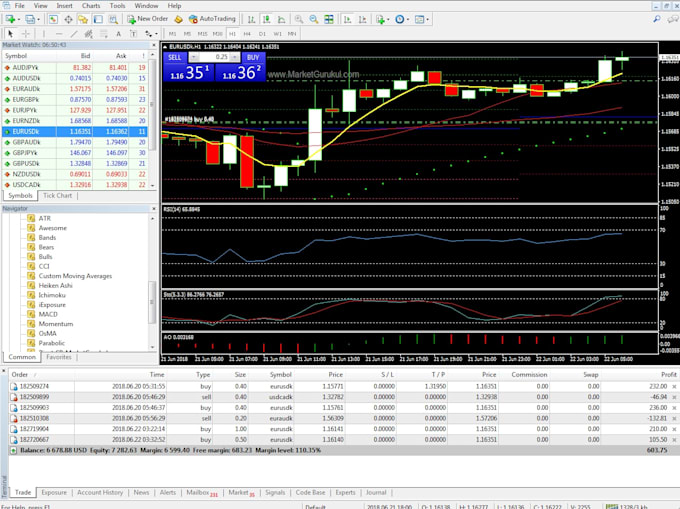Select the MACD indicator in Navigator
The height and width of the screenshot is (509, 680).
pyautogui.click(x=48, y=315)
